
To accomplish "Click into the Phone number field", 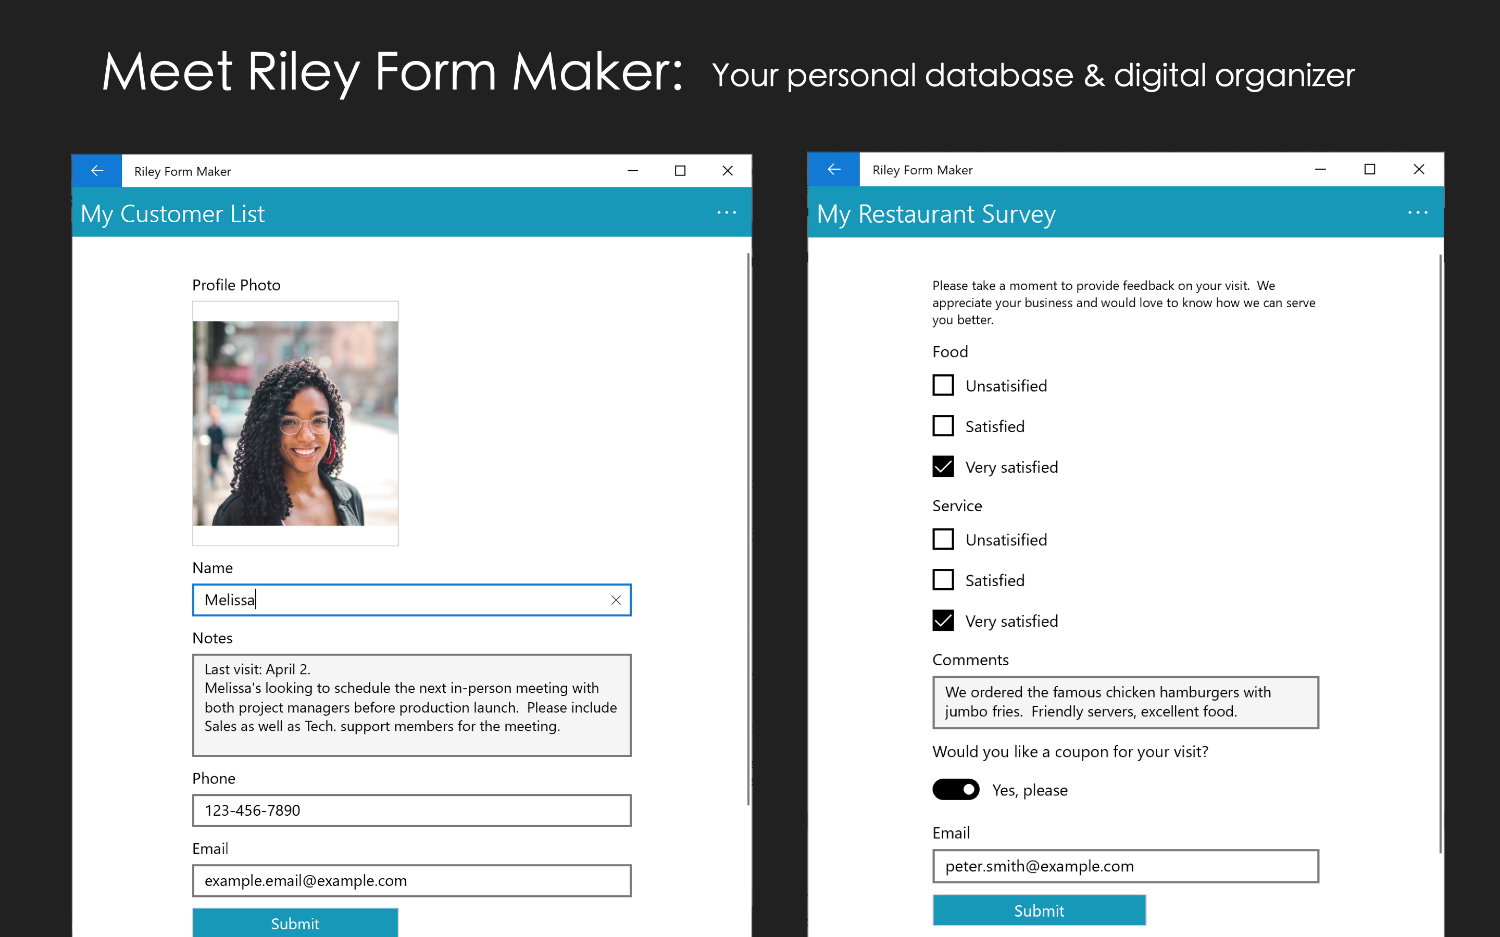I will 411,810.
